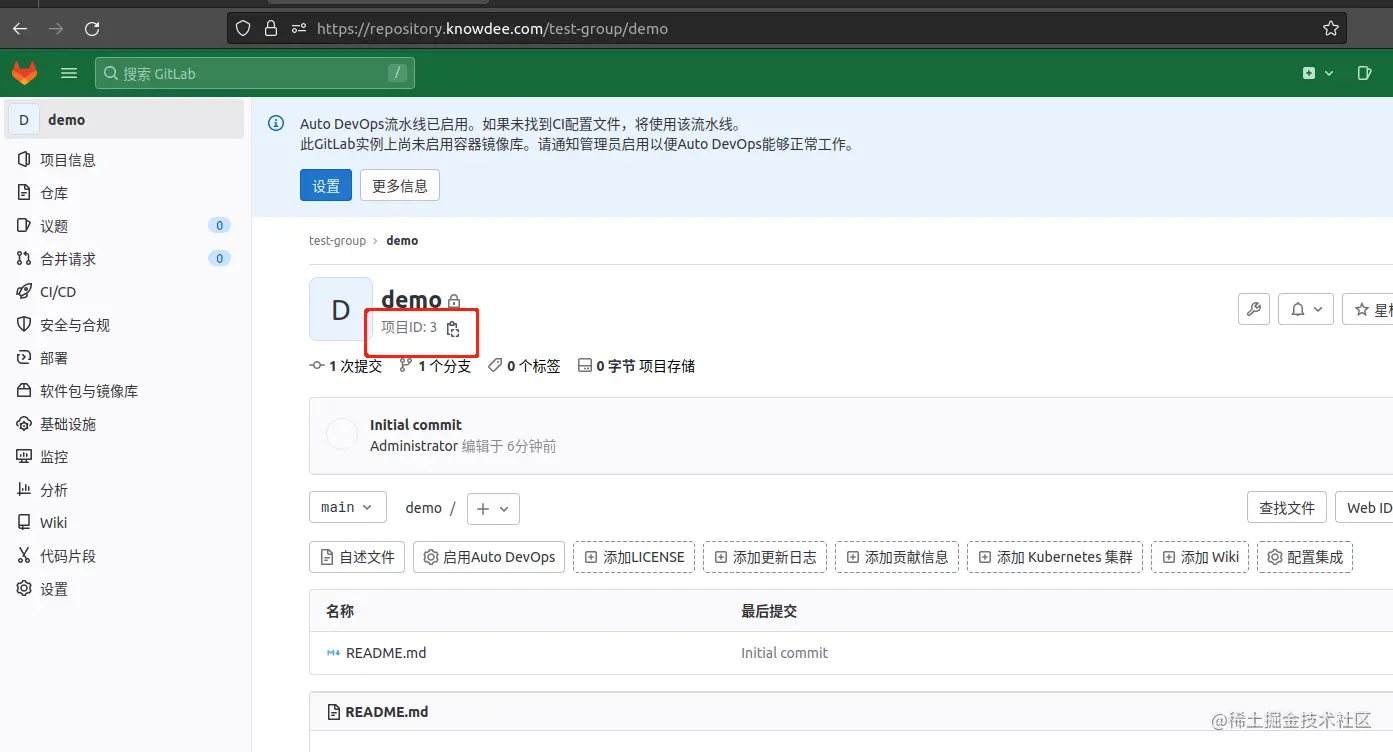Open the hamburger menu beside the GitLab logo
The image size is (1393, 752).
click(69, 73)
